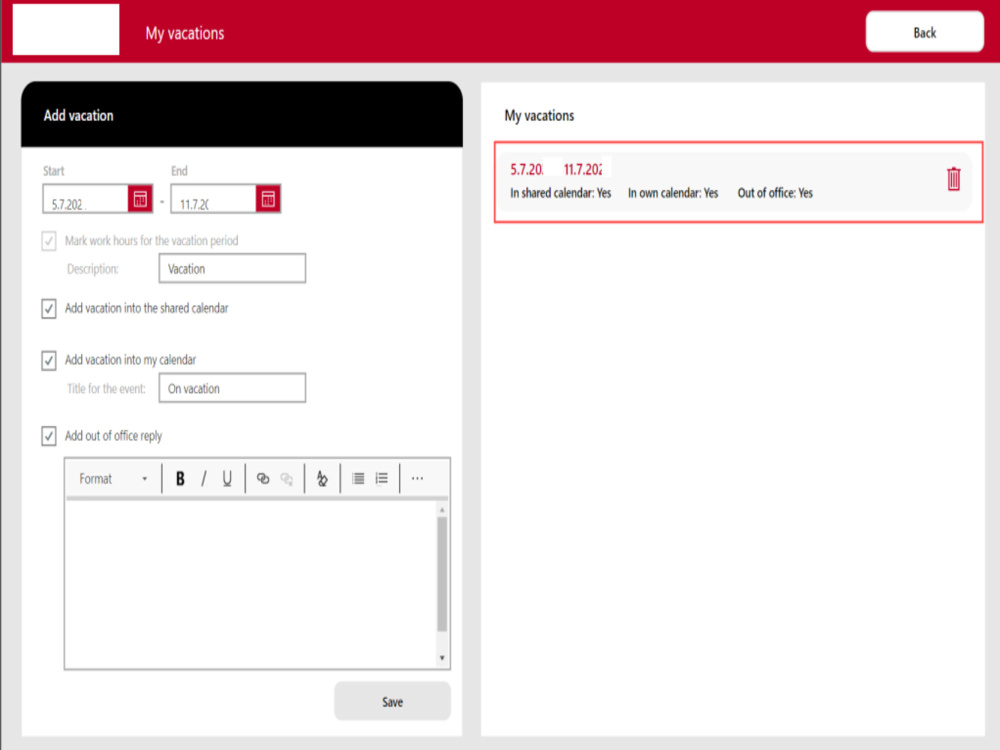
Task: Open the End date calendar picker
Action: tap(268, 199)
